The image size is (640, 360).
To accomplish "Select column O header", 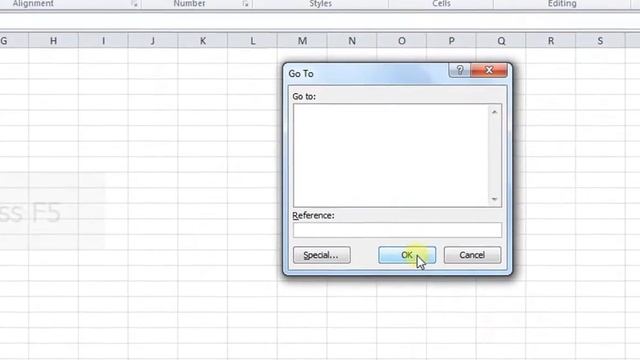I will click(402, 41).
